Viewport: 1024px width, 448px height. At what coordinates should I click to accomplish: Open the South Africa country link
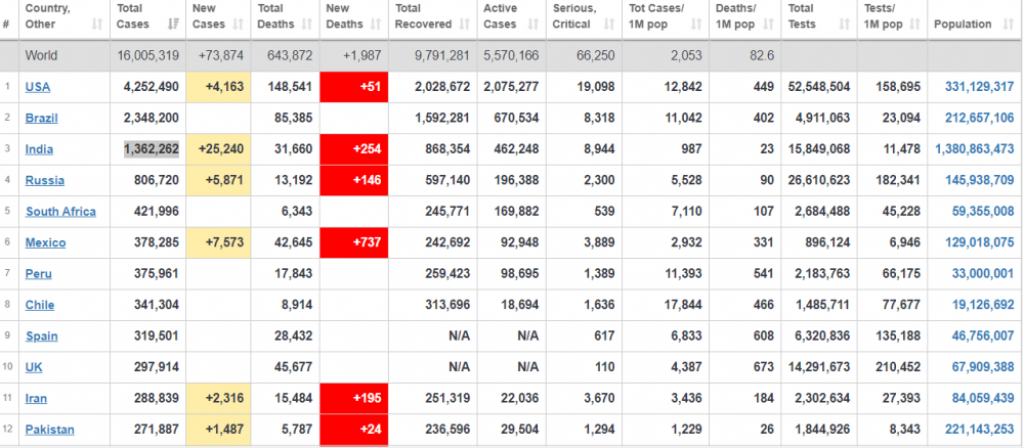click(x=61, y=211)
